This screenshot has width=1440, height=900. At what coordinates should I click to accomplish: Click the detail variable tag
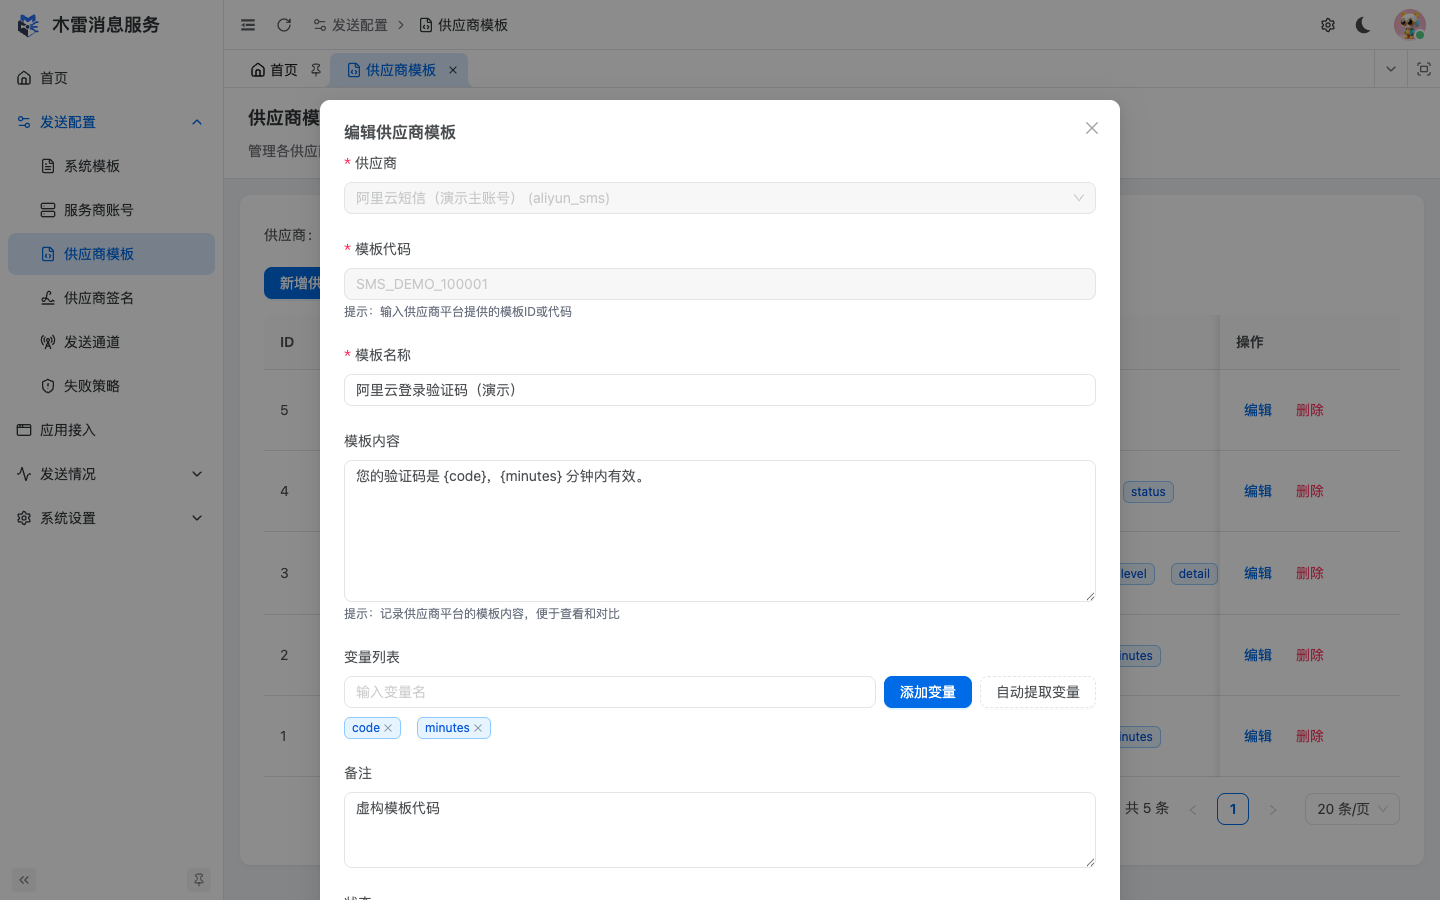[x=1194, y=574]
